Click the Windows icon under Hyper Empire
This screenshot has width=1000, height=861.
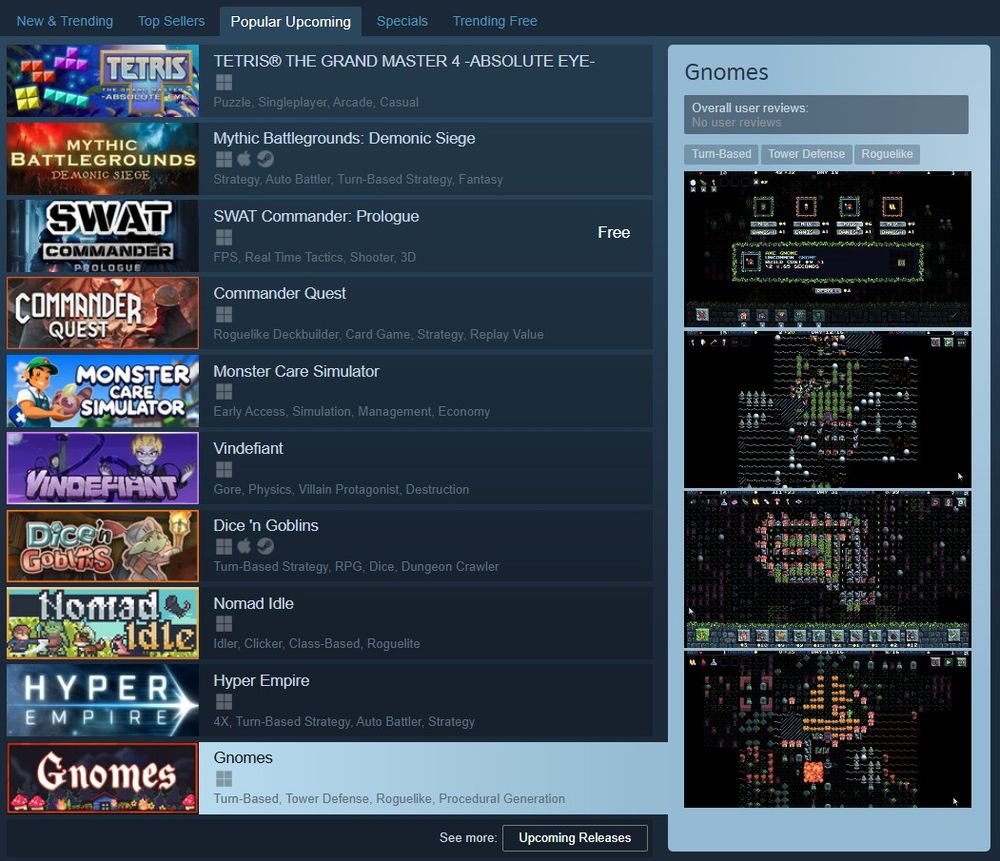224,702
